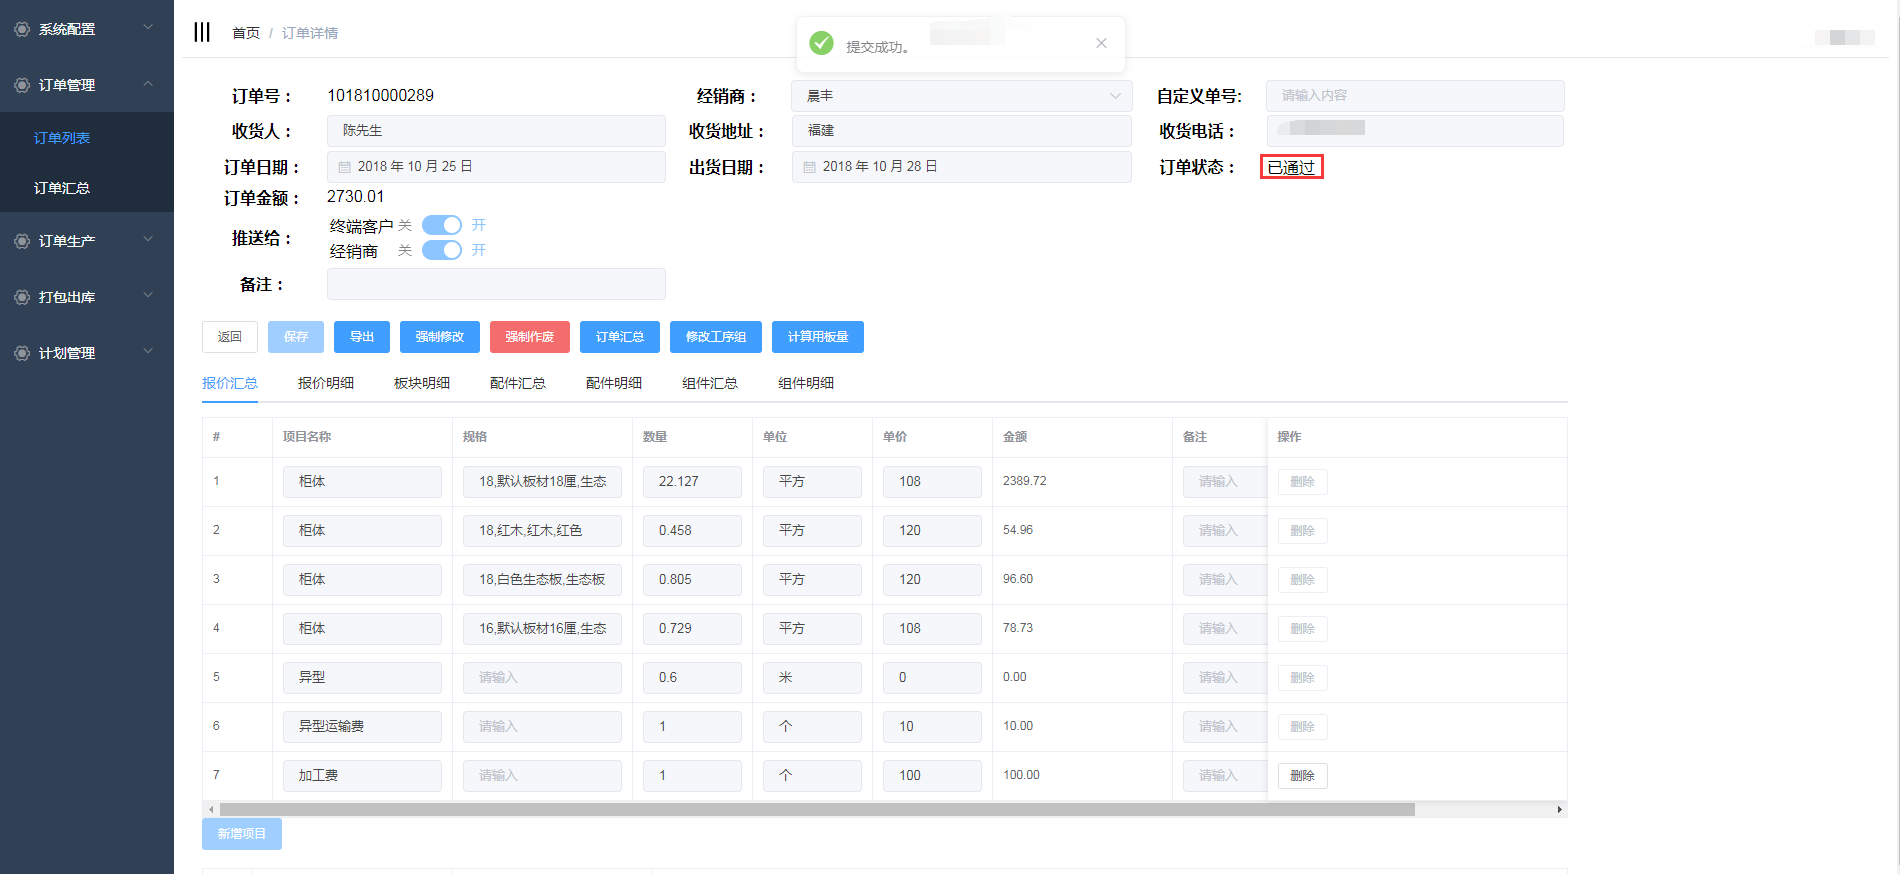Click the 打包出库 sidebar icon
This screenshot has height=874, width=1900.
(x=21, y=297)
